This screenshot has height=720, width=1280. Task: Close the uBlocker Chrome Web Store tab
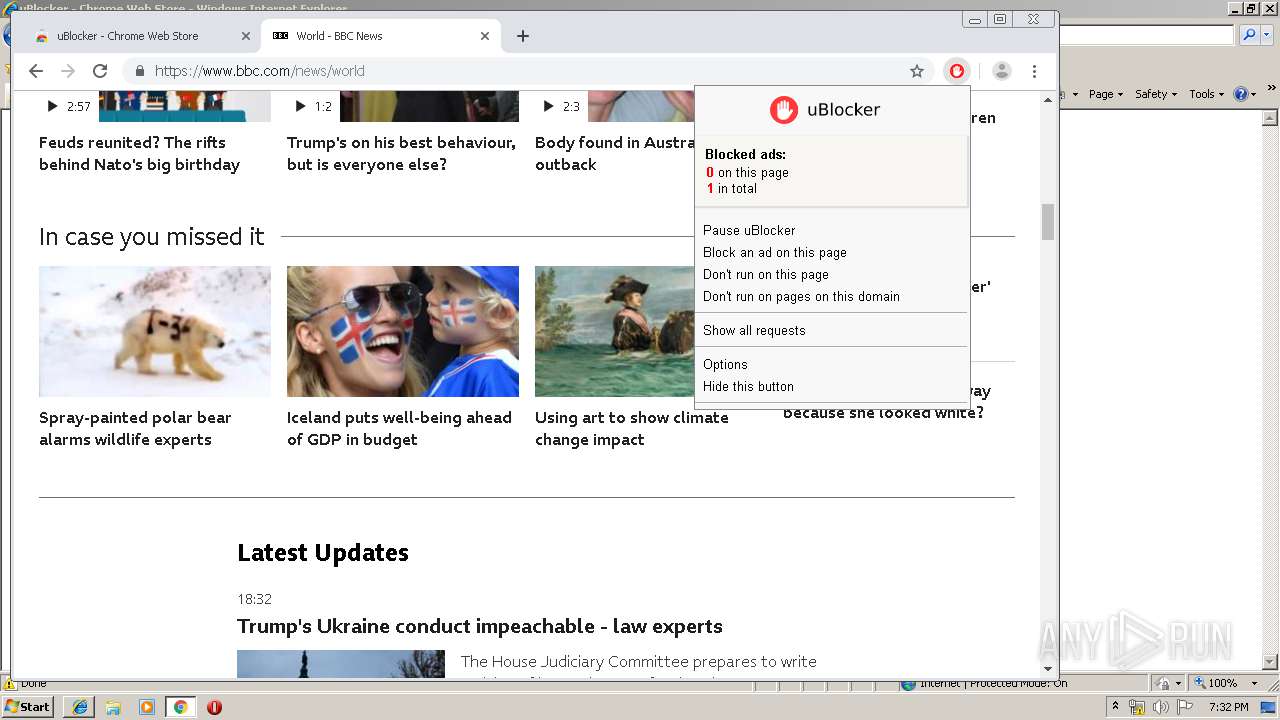coord(246,36)
